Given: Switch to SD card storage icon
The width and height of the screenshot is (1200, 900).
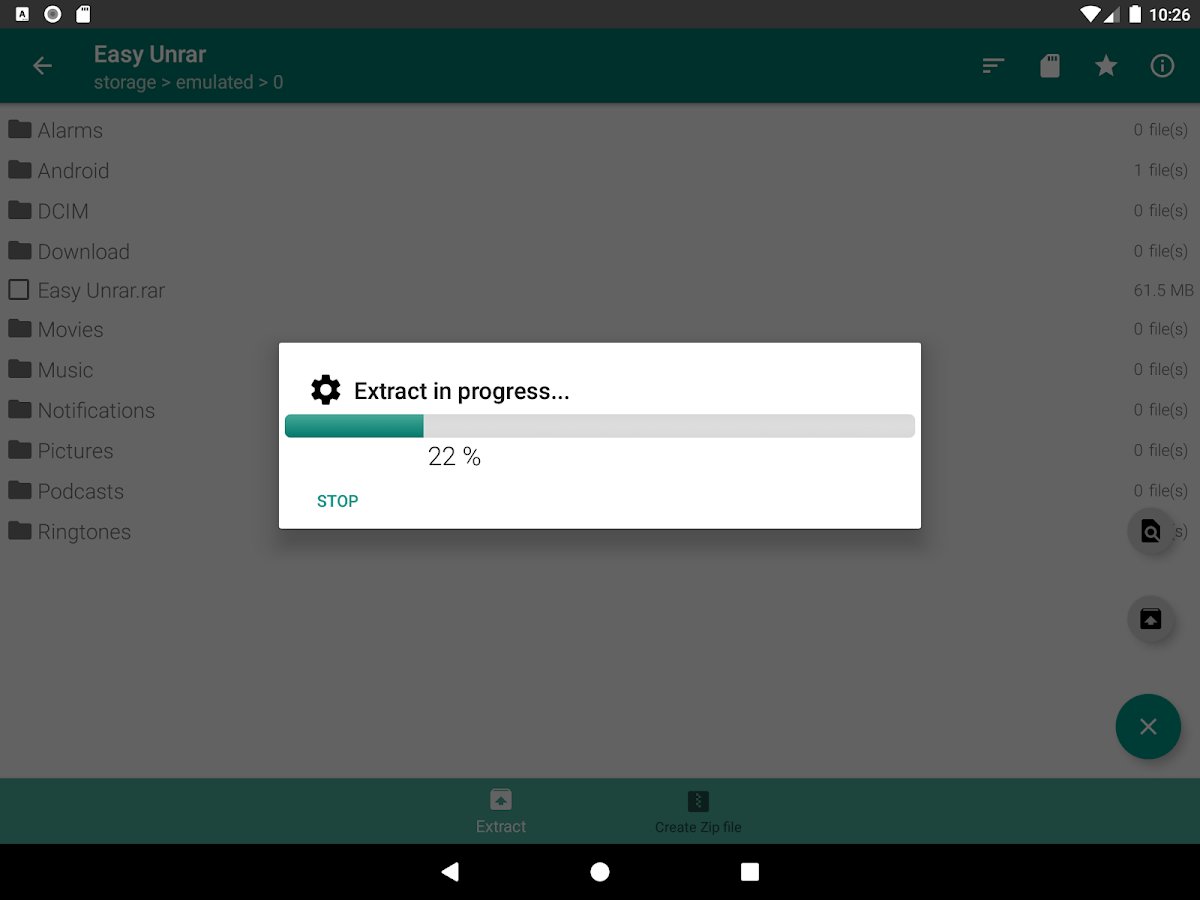Looking at the screenshot, I should tap(1050, 66).
